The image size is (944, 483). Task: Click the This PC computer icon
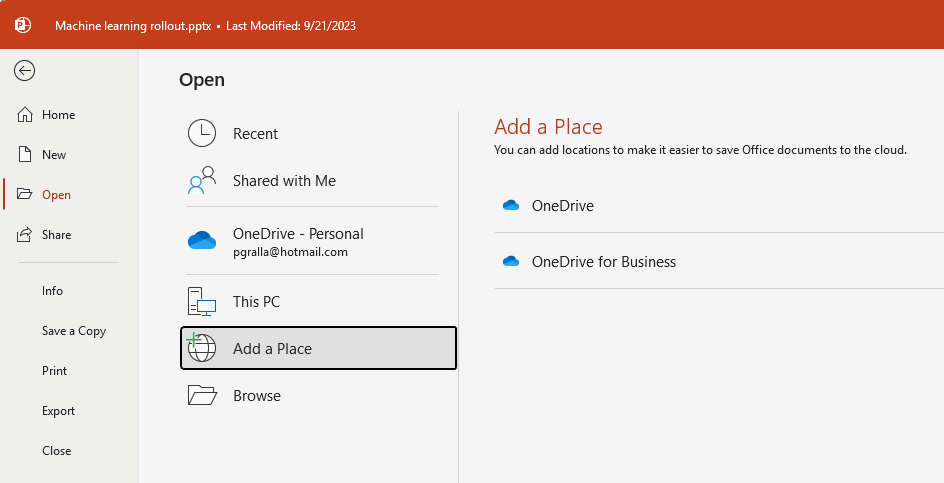click(x=202, y=301)
